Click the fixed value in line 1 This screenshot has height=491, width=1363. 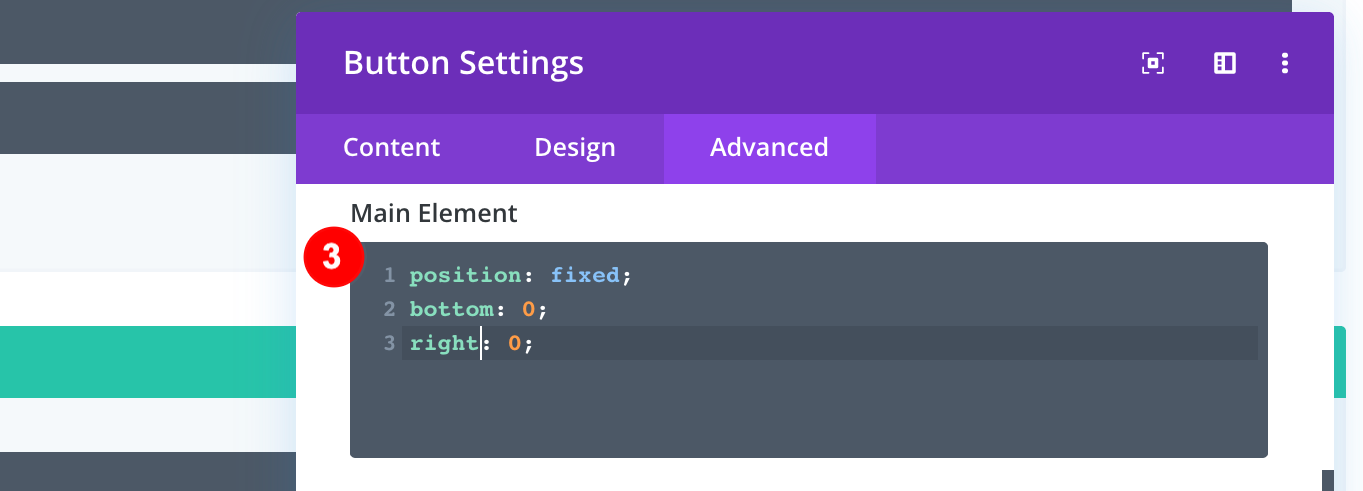585,275
